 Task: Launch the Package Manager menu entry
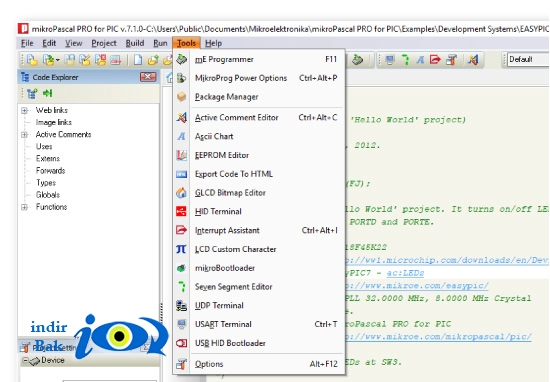[x=259, y=97]
